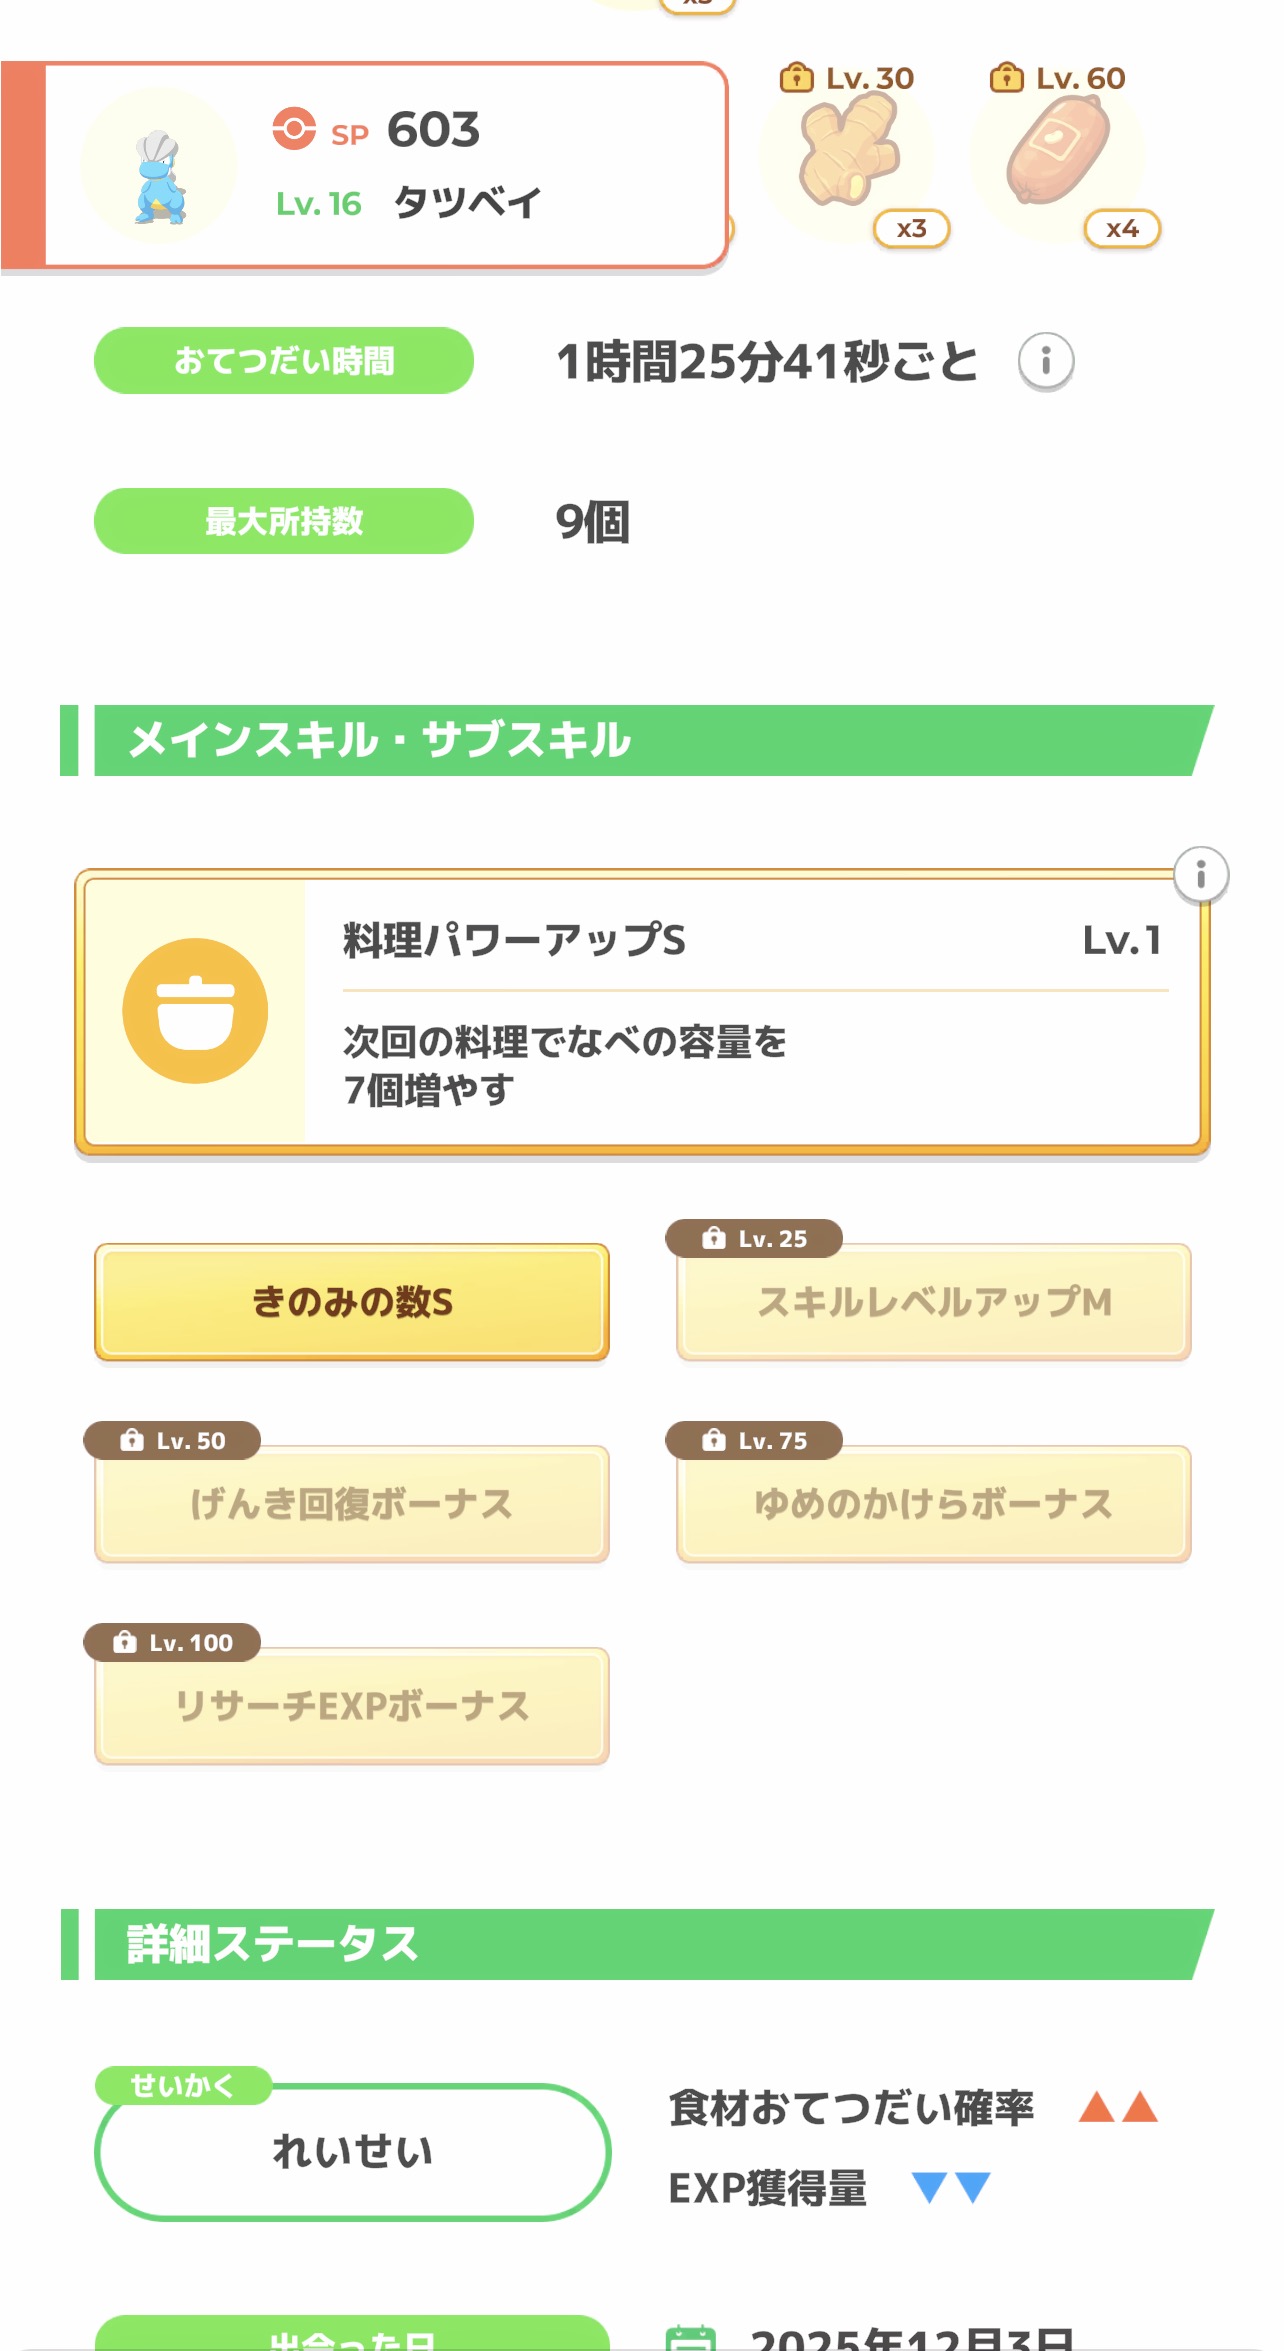Tap the おてつだい時間 label

click(284, 360)
